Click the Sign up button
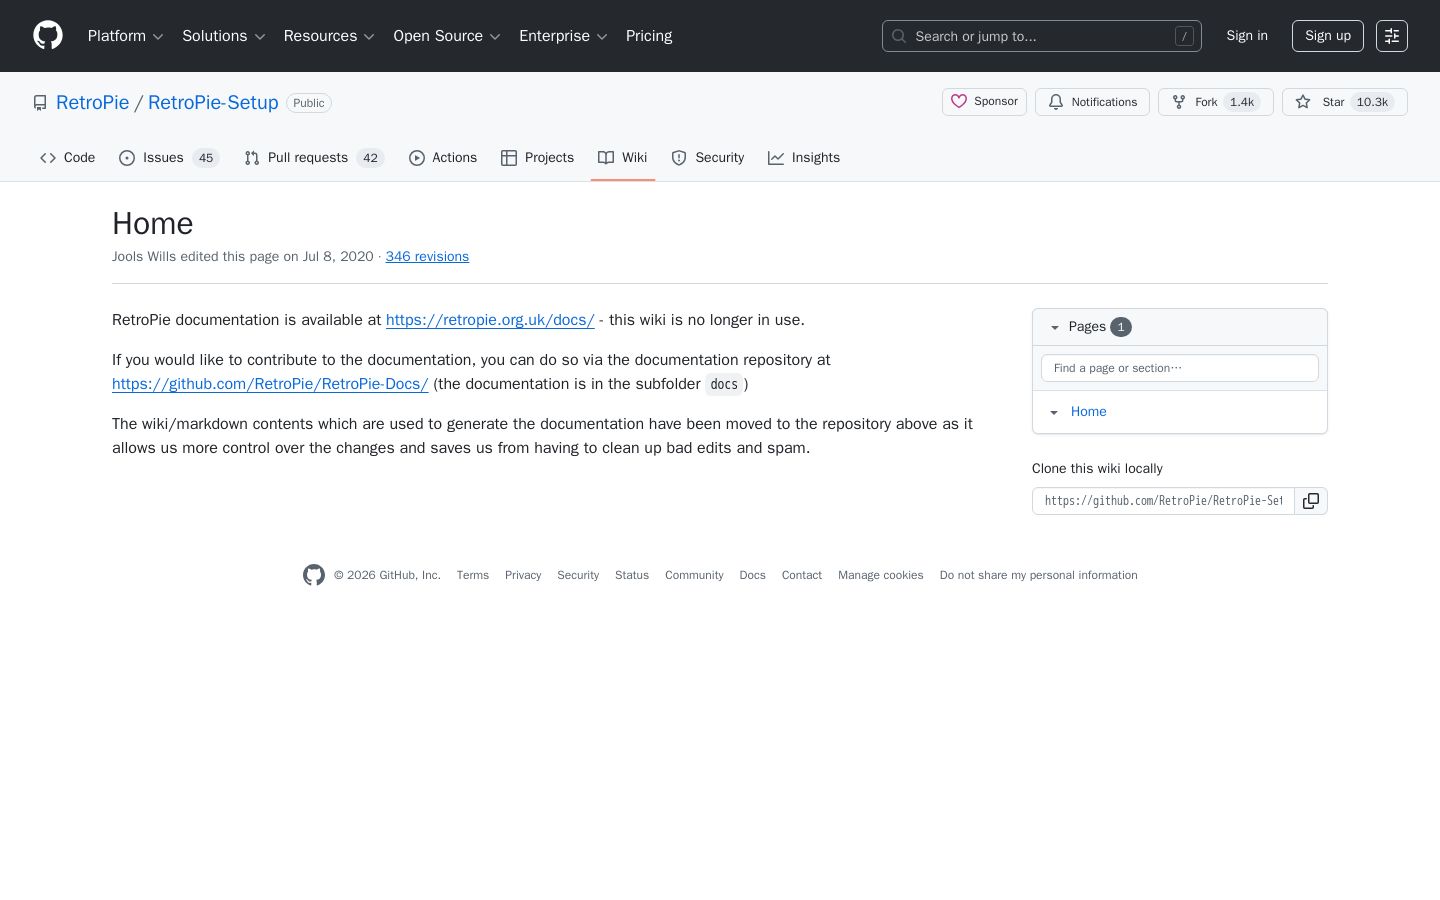Image resolution: width=1440 pixels, height=900 pixels. coord(1328,36)
